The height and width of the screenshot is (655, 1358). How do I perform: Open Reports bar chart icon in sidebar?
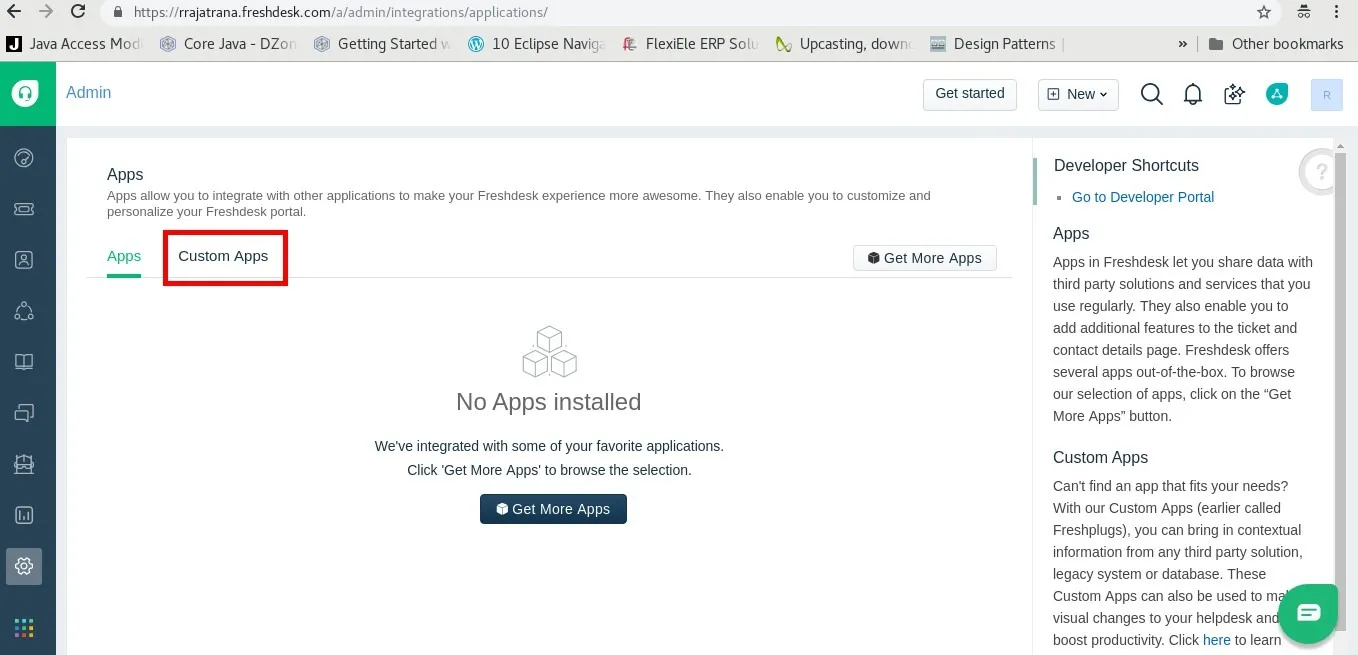pos(24,515)
